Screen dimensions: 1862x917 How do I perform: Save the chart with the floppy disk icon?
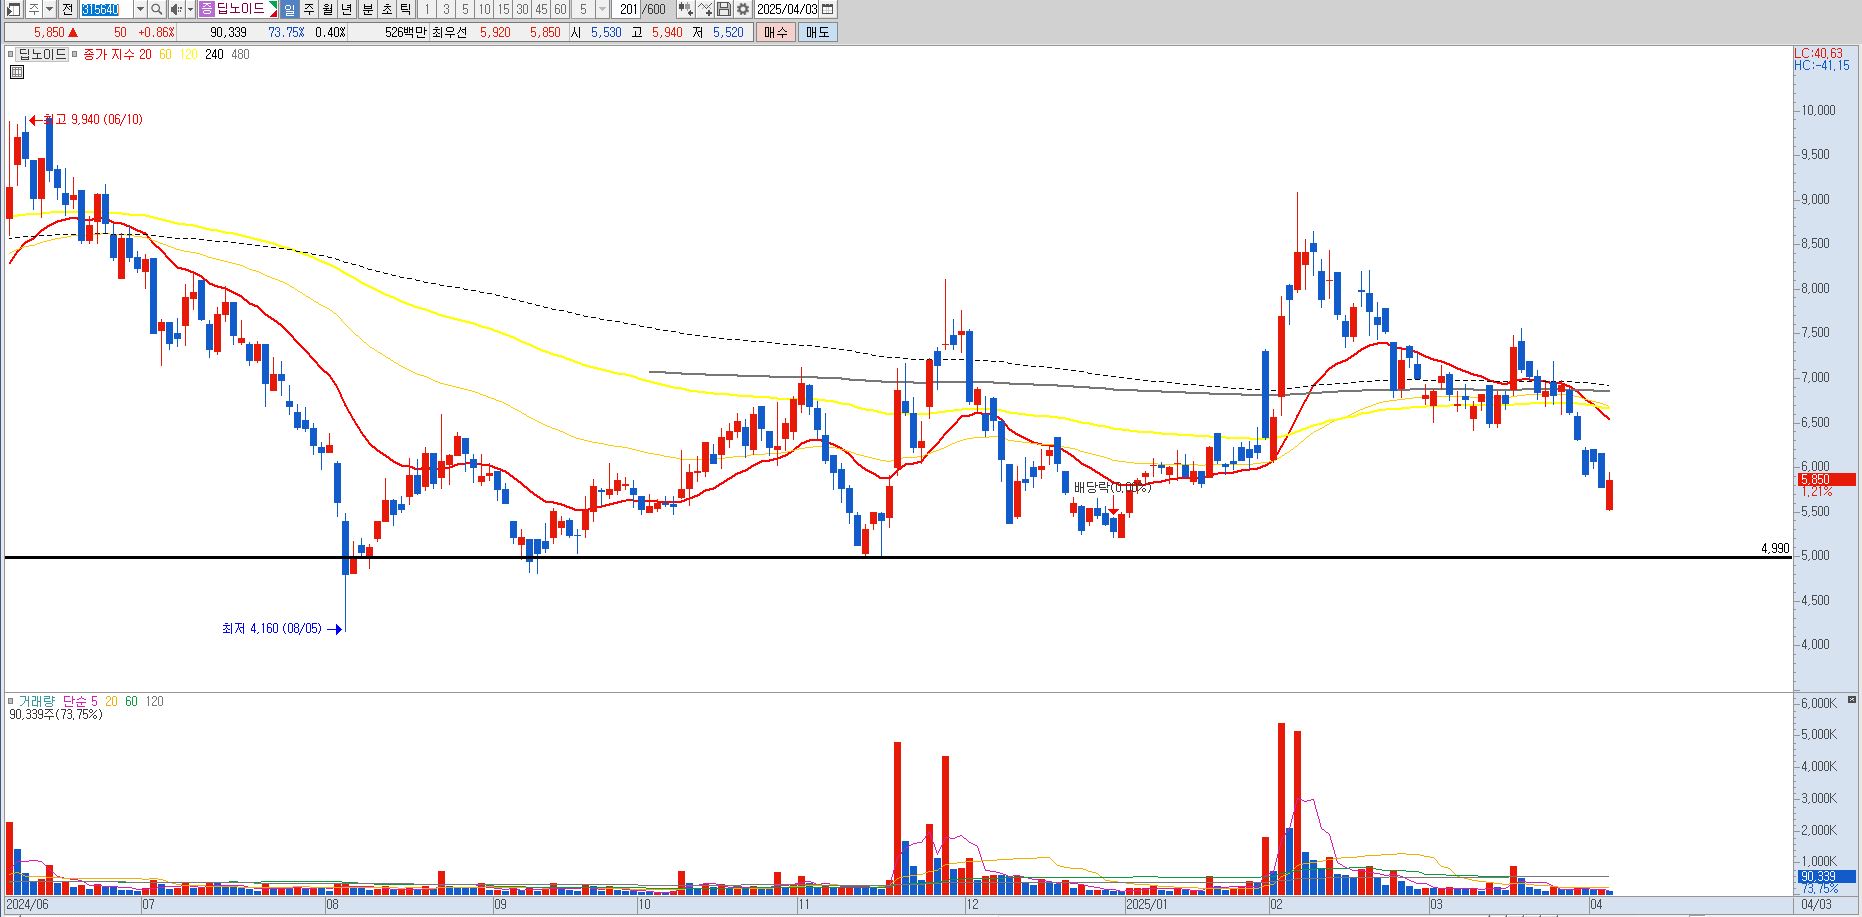click(723, 9)
